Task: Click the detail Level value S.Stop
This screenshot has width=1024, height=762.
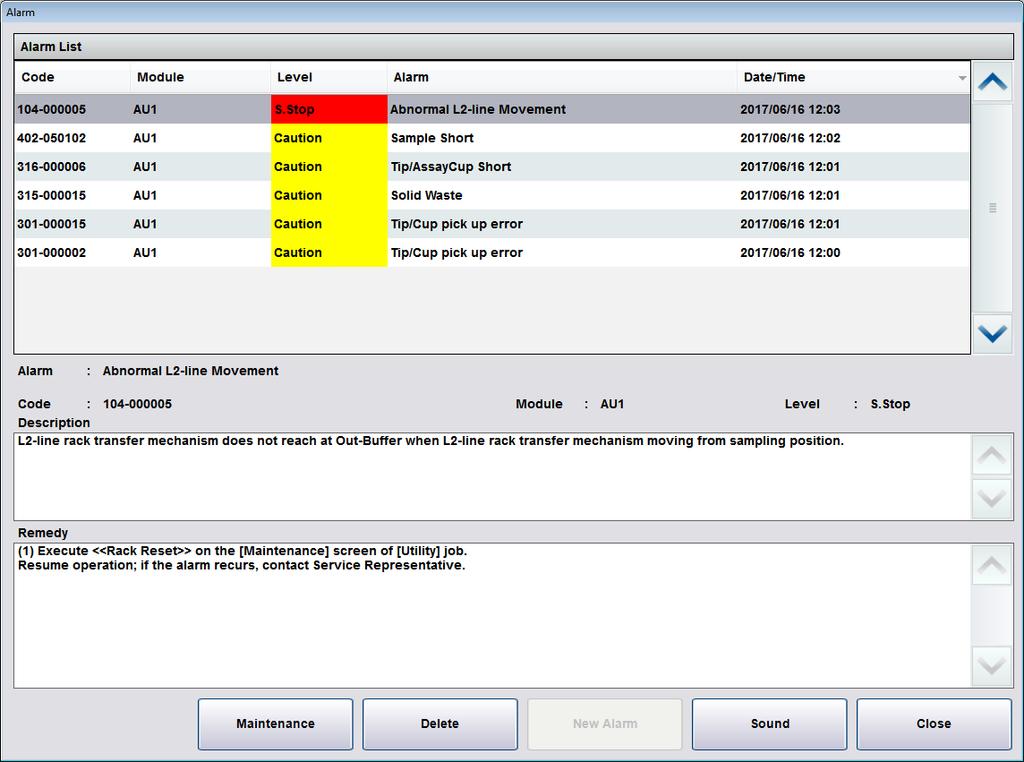Action: pyautogui.click(x=890, y=404)
